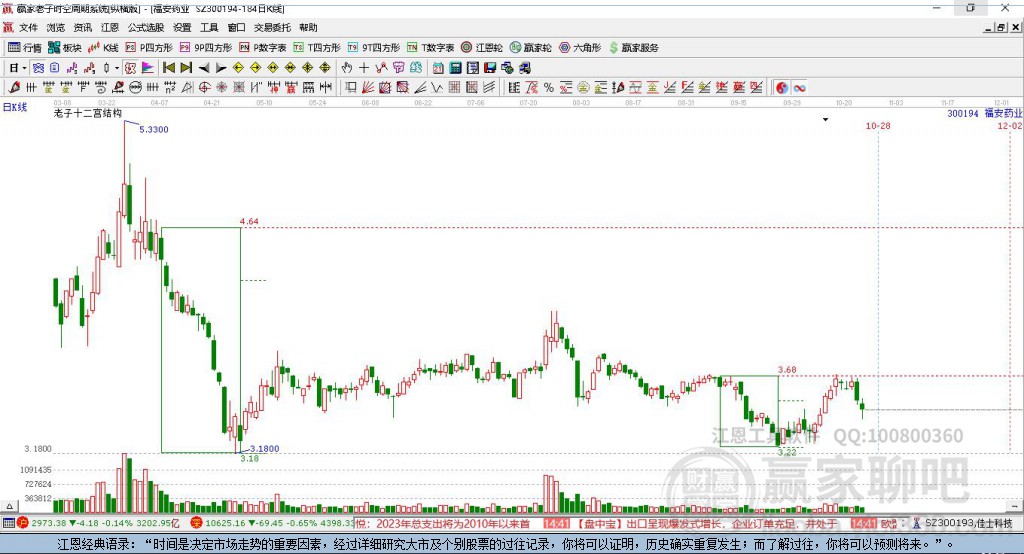
Task: Open the 窗口 menu
Action: pyautogui.click(x=236, y=27)
